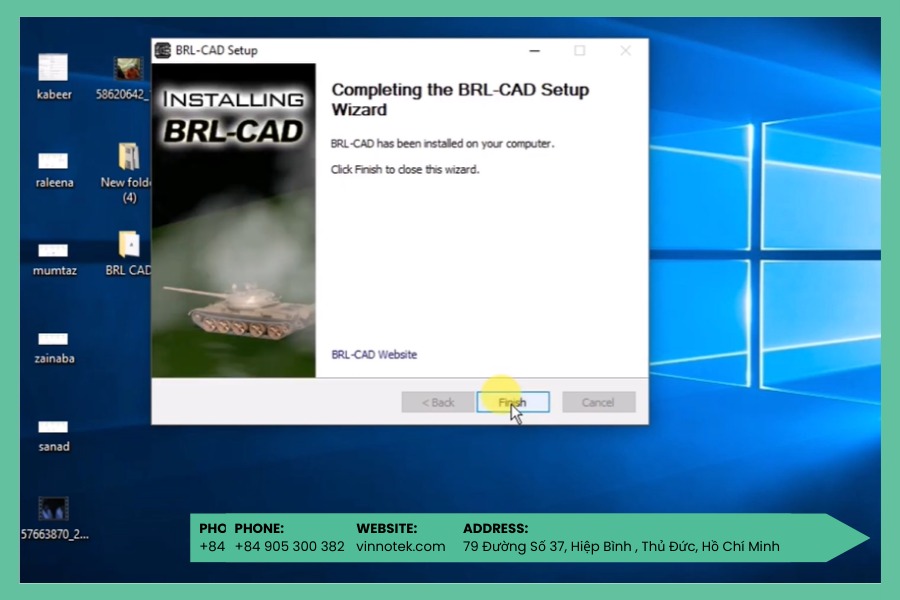900x600 pixels.
Task: Select the New folder (4) desktop icon
Action: [x=127, y=173]
